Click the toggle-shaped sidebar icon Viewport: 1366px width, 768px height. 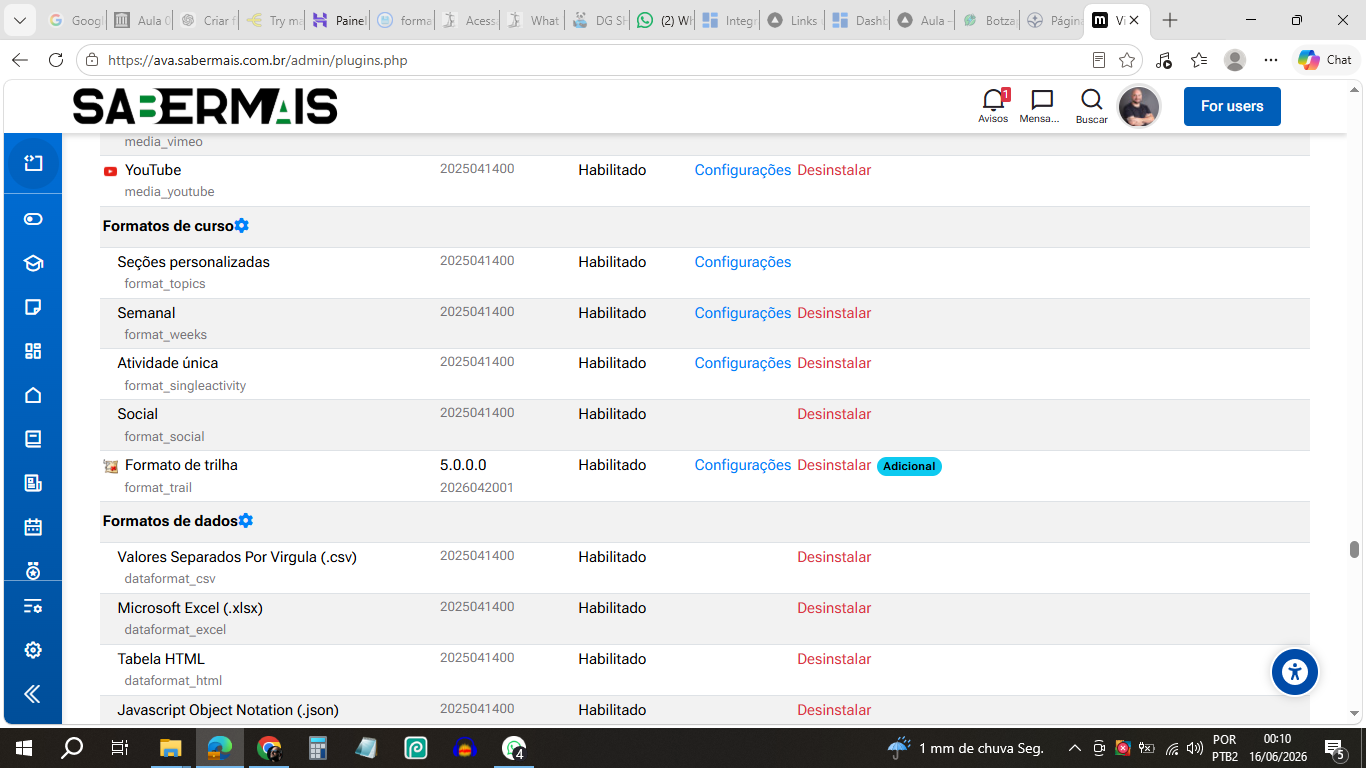[33, 219]
